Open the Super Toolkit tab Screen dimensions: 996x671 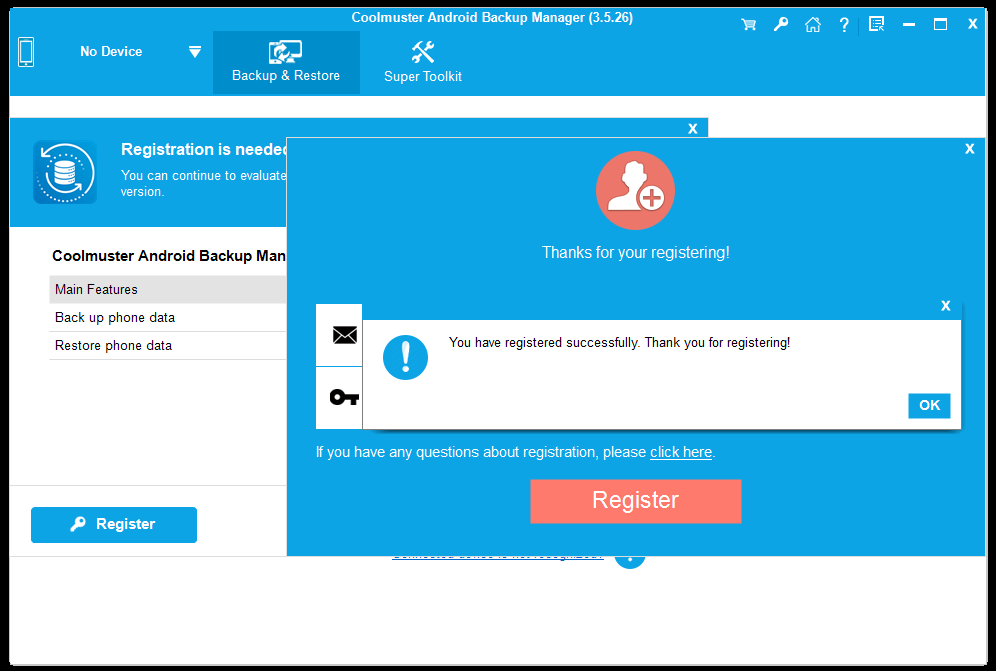423,62
